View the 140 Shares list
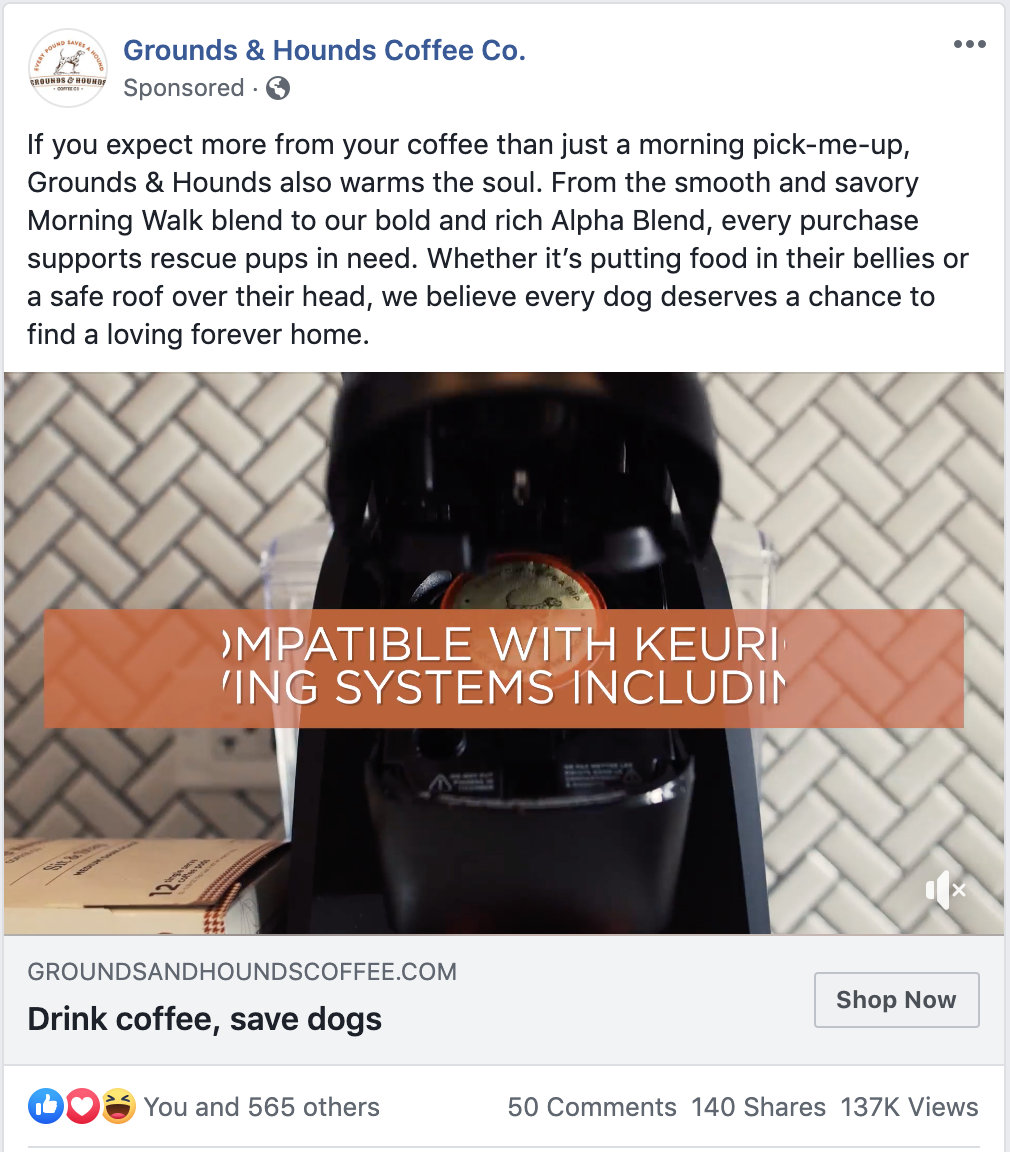Image resolution: width=1010 pixels, height=1152 pixels. pyautogui.click(x=759, y=1106)
